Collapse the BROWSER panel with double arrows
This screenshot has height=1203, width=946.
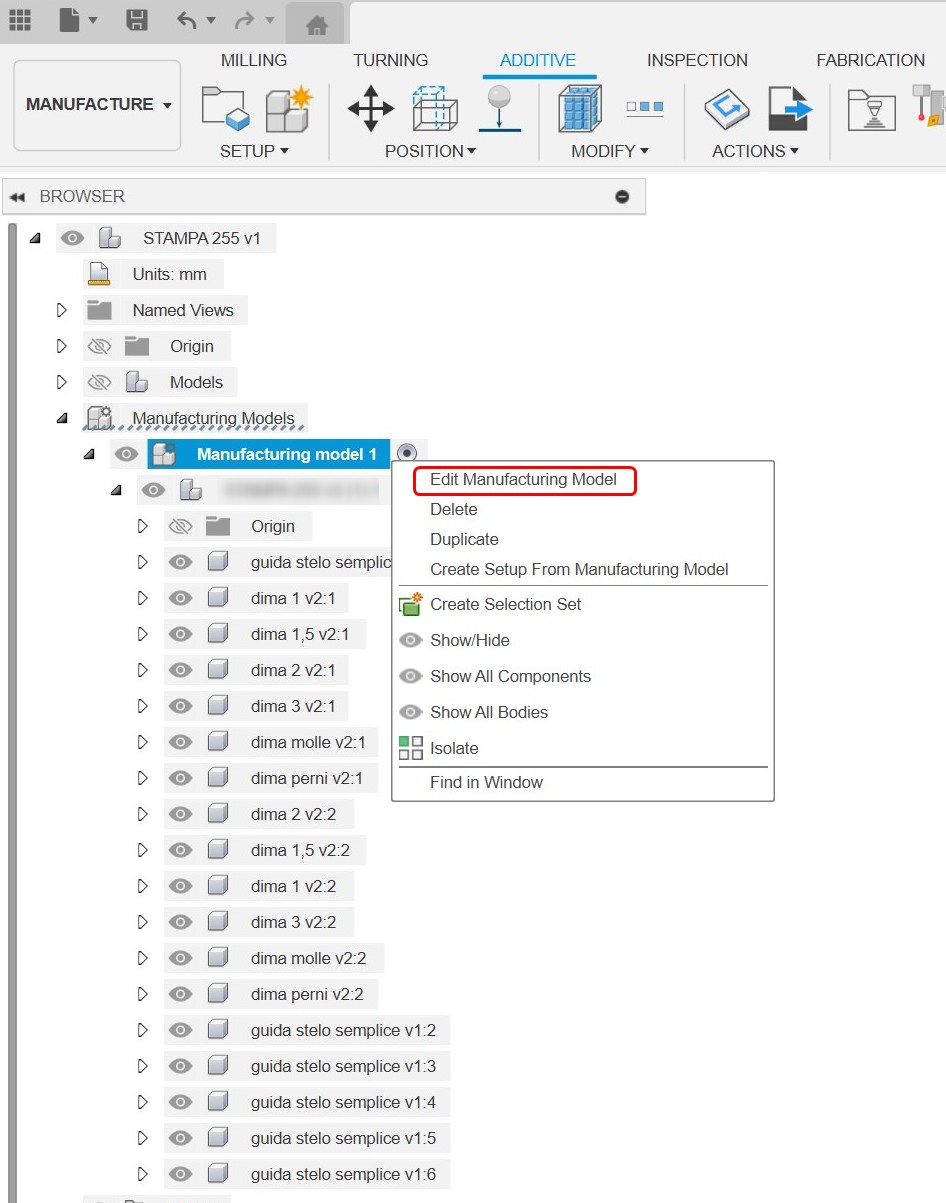click(x=17, y=196)
